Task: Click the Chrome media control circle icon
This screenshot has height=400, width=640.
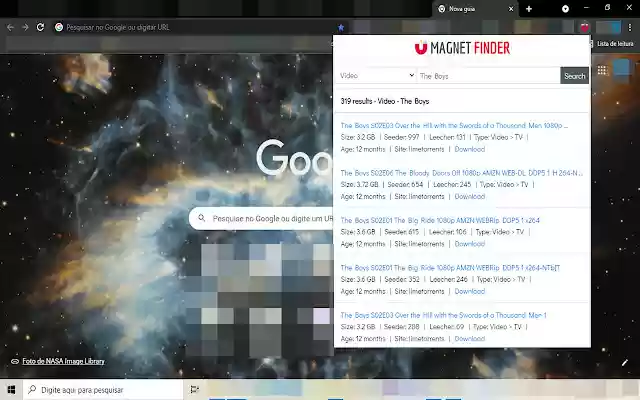Action: tap(565, 9)
